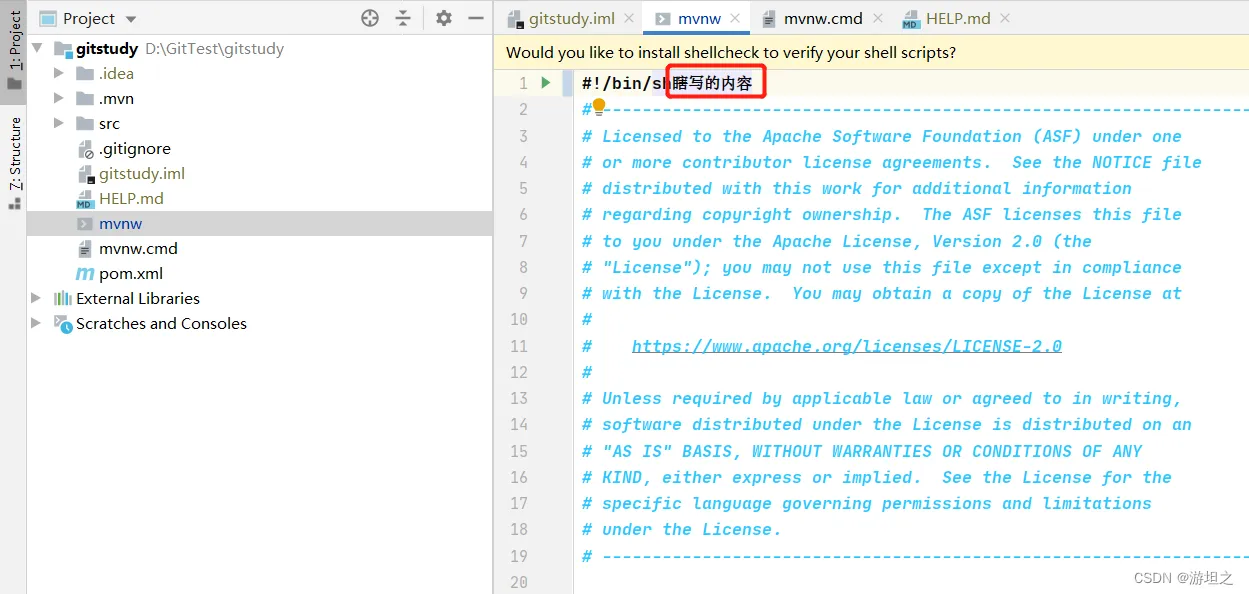
Task: Switch to the HELP.md editor tab
Action: coord(958,18)
